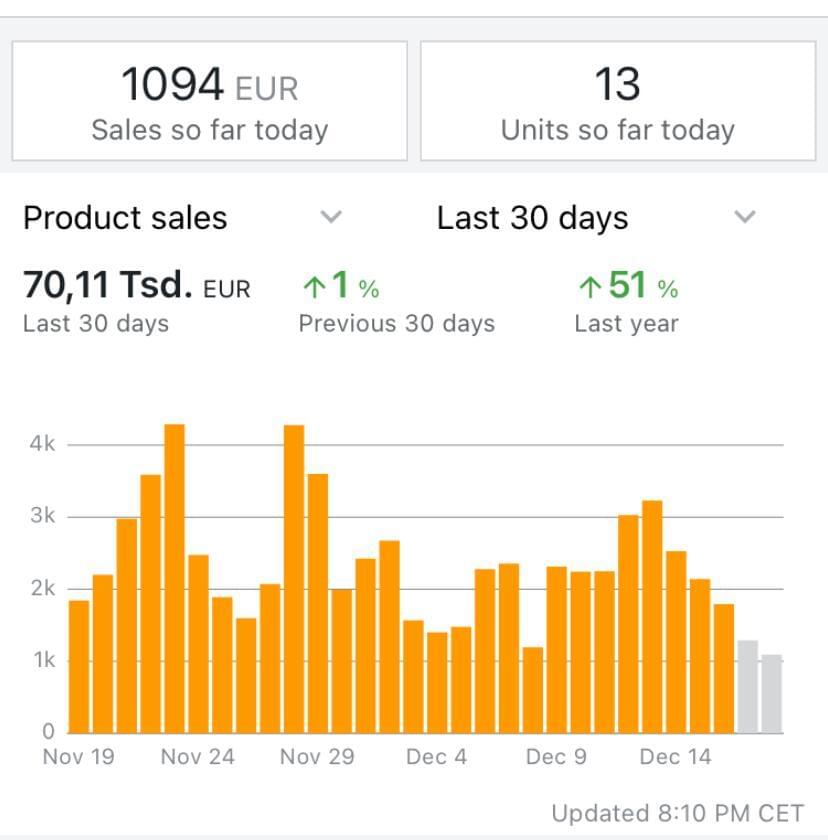Expand the Last 30 days chevron
The height and width of the screenshot is (840, 828).
click(x=744, y=217)
